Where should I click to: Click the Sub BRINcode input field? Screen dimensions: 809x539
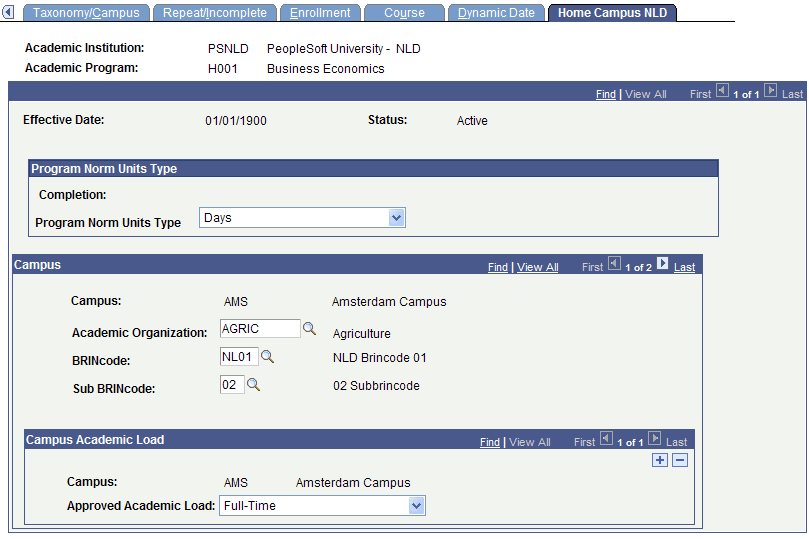232,384
